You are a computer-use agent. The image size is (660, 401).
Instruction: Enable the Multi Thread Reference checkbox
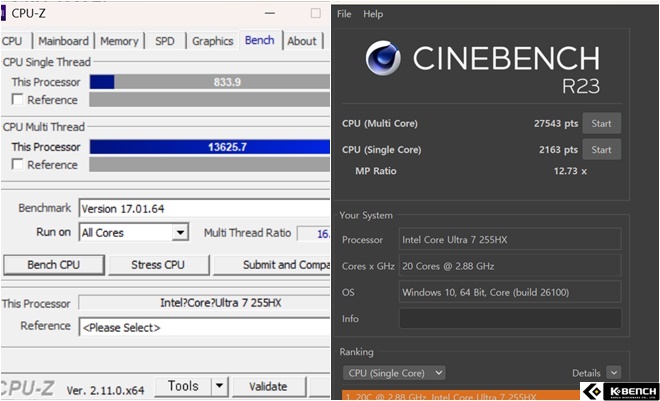[17, 165]
